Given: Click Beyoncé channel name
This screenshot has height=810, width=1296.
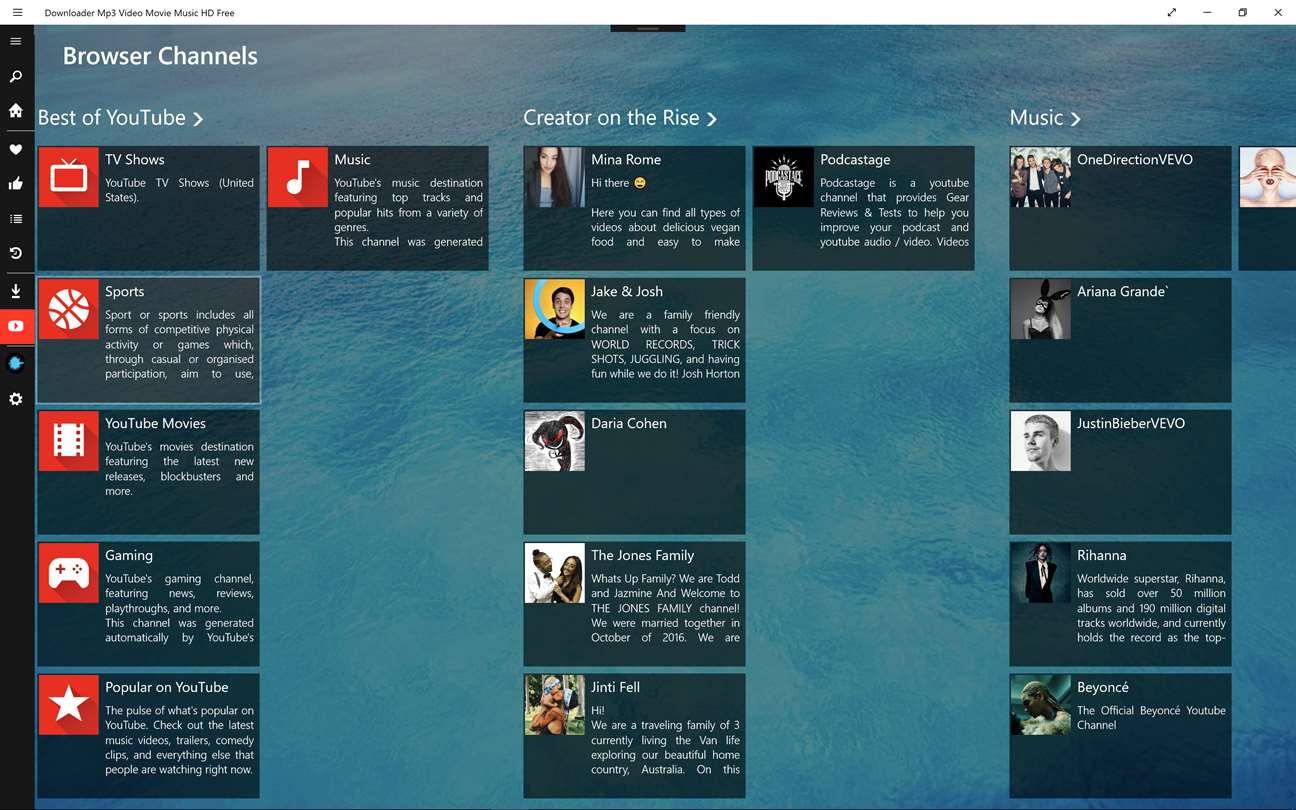Looking at the screenshot, I should tap(1103, 688).
